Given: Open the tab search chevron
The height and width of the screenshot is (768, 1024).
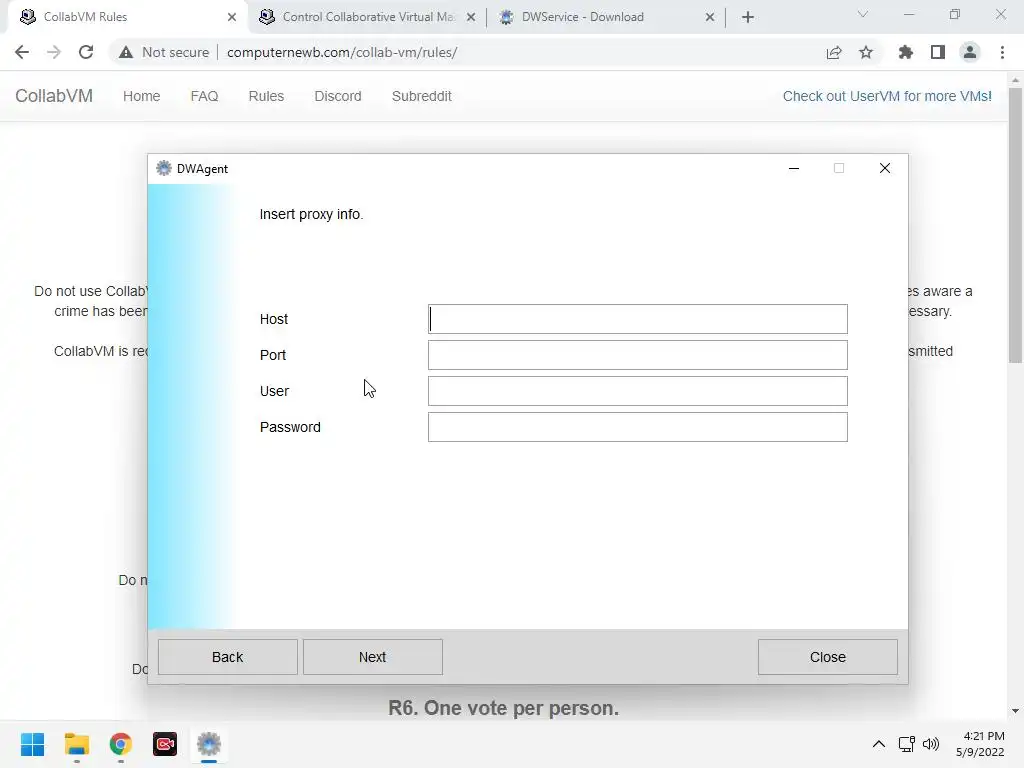Looking at the screenshot, I should (863, 14).
